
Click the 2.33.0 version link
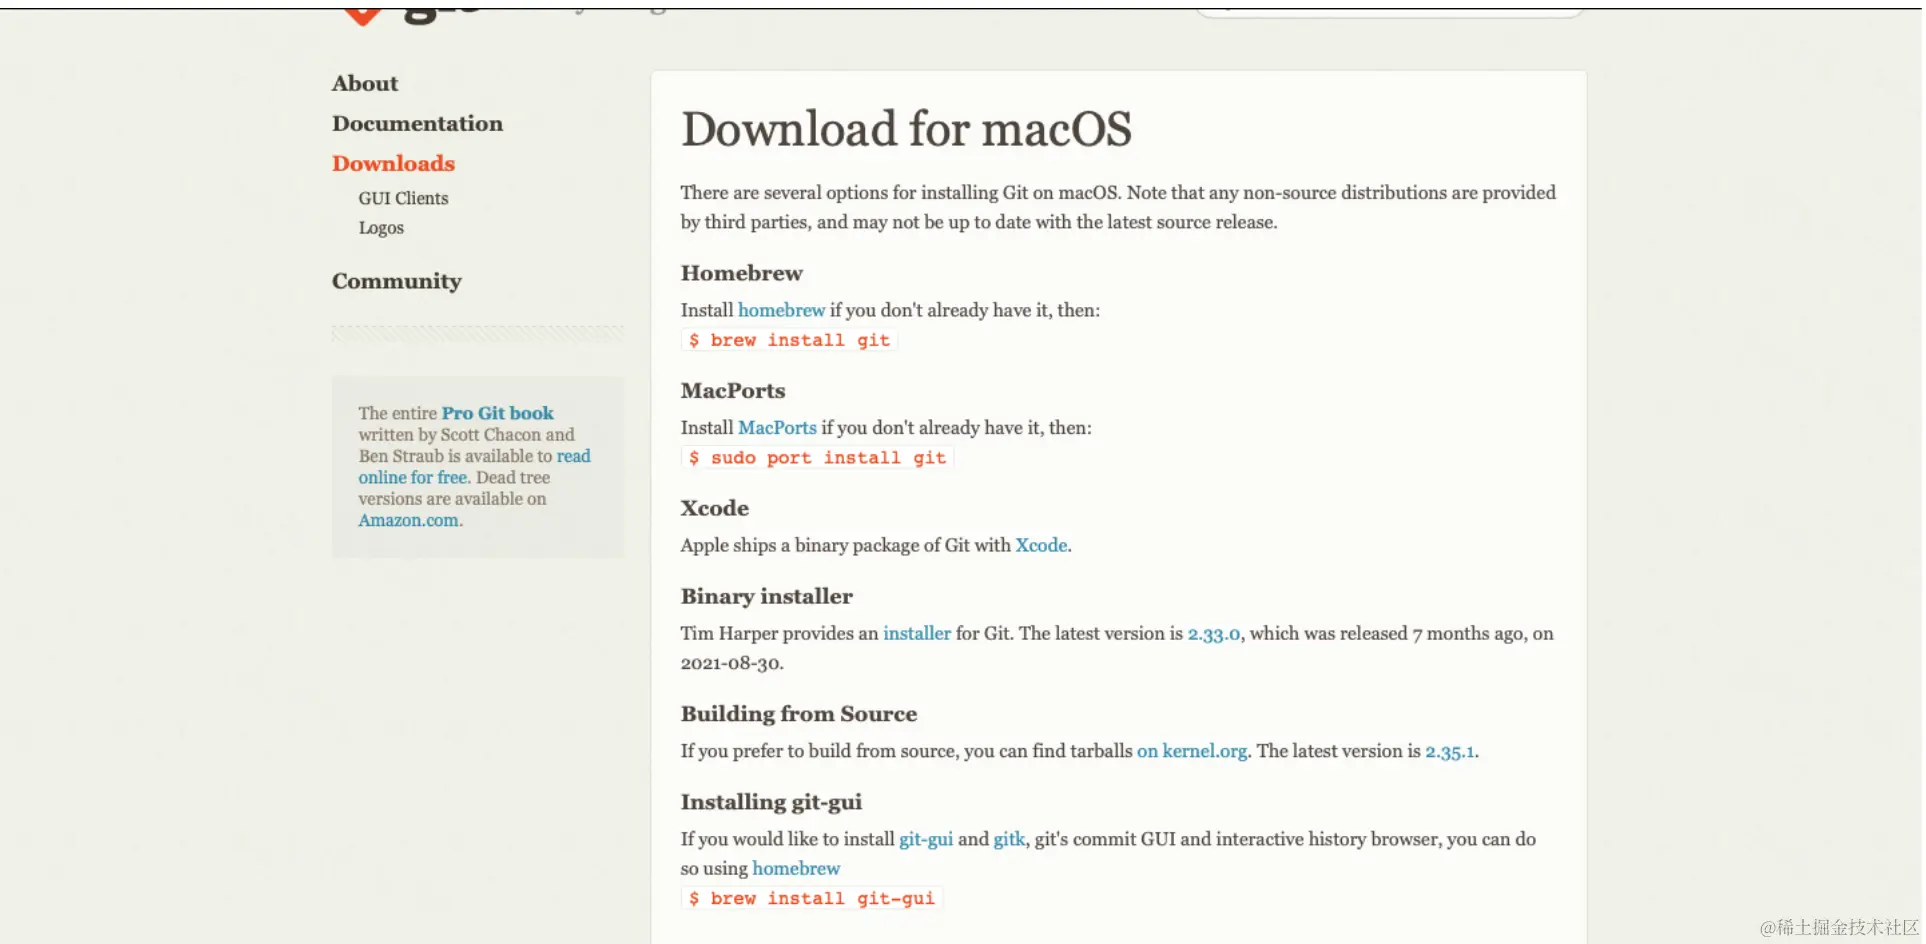click(1213, 633)
